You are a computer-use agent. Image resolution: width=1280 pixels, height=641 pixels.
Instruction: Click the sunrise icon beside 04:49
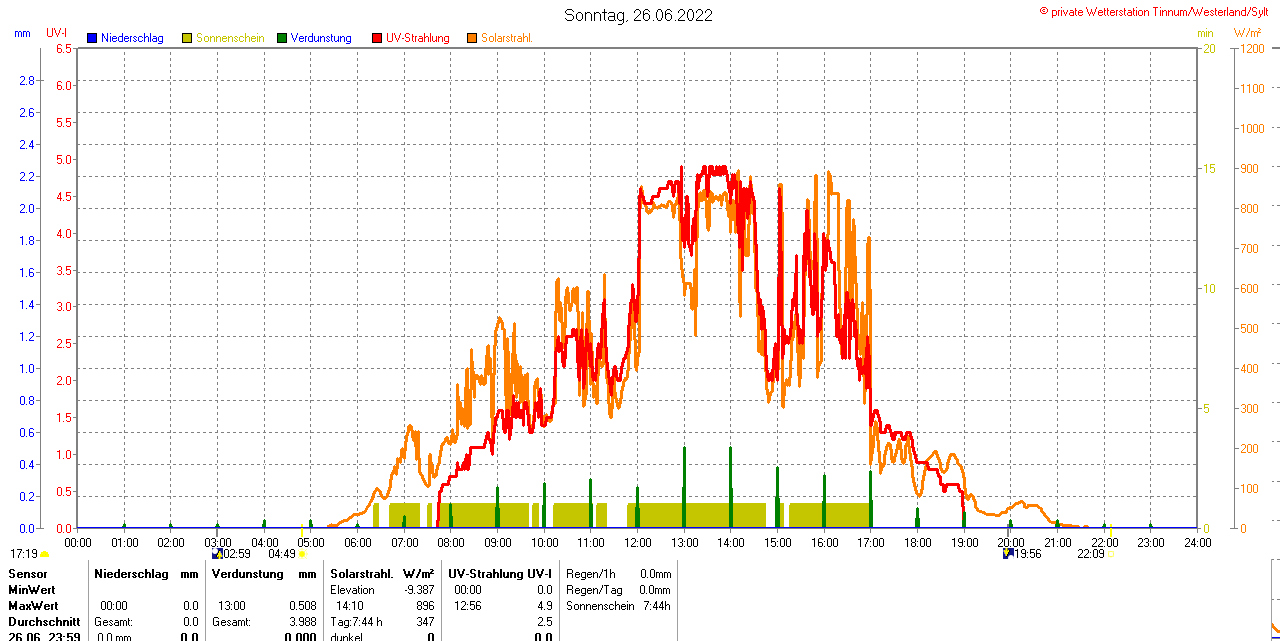[302, 554]
